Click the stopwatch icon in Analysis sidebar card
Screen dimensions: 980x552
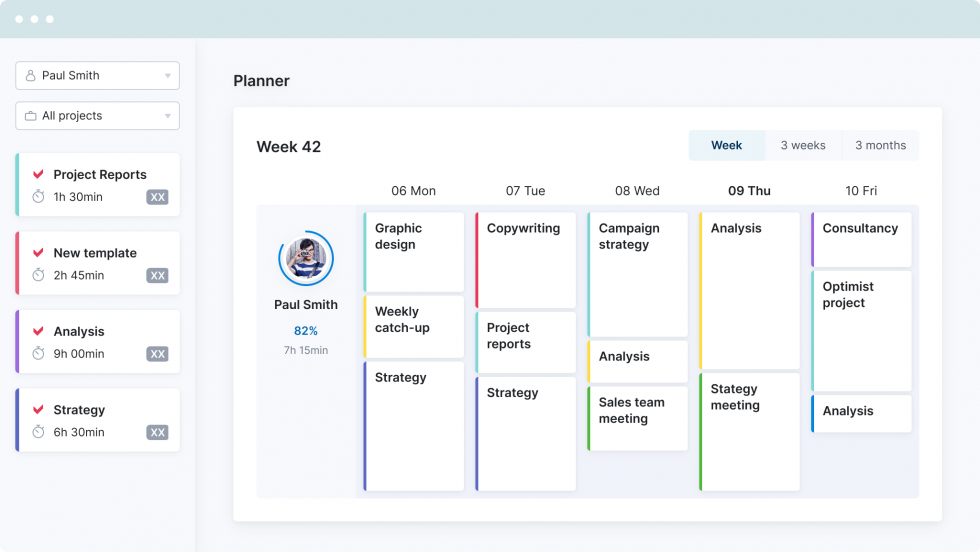point(39,353)
